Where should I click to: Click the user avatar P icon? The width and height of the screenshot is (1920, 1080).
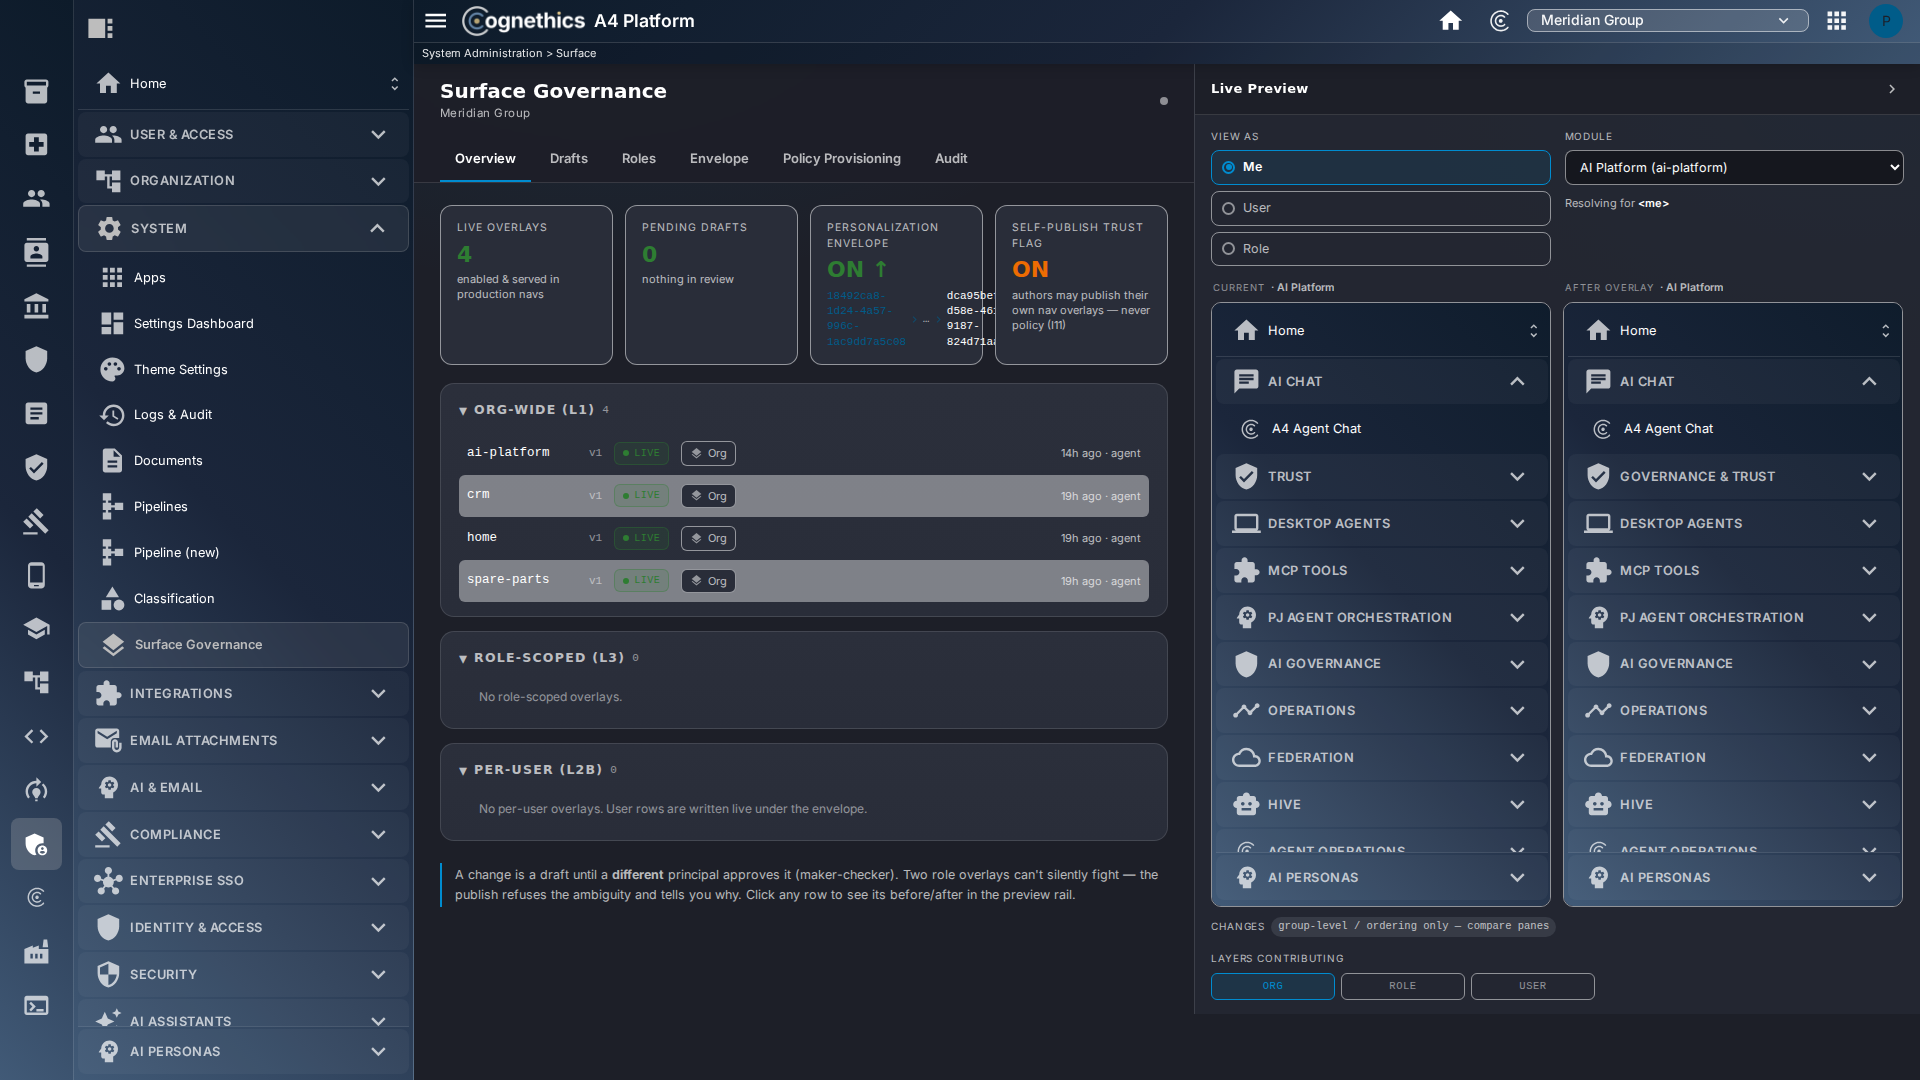1885,20
